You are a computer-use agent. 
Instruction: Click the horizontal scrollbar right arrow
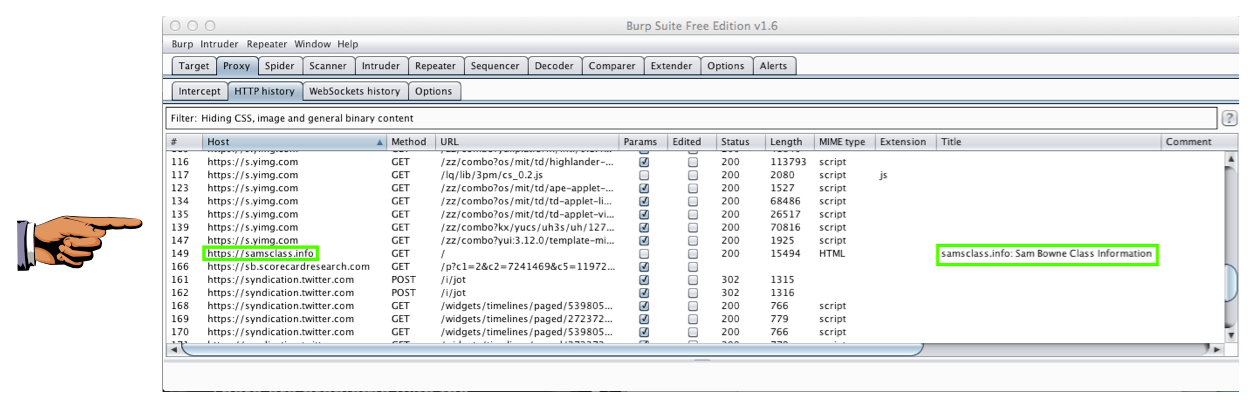pyautogui.click(x=1216, y=350)
